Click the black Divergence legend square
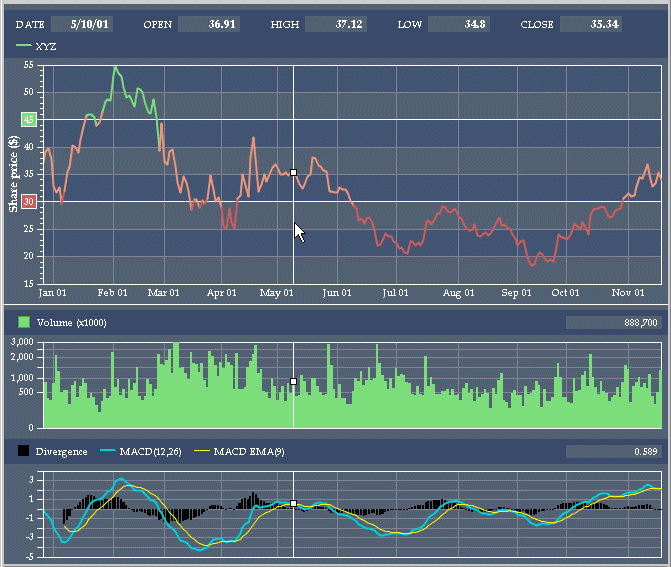Image resolution: width=671 pixels, height=567 pixels. pos(24,452)
